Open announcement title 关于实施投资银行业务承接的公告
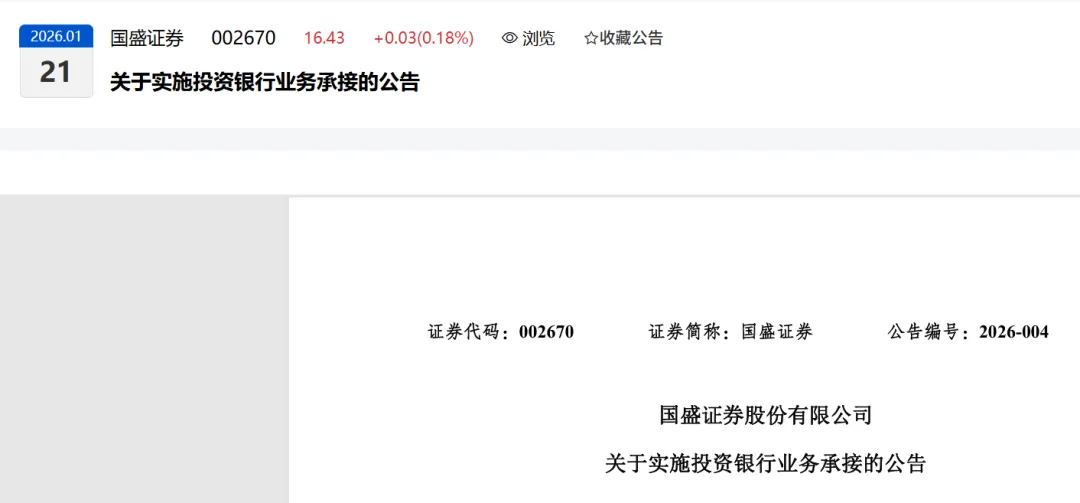This screenshot has height=503, width=1080. [x=265, y=83]
